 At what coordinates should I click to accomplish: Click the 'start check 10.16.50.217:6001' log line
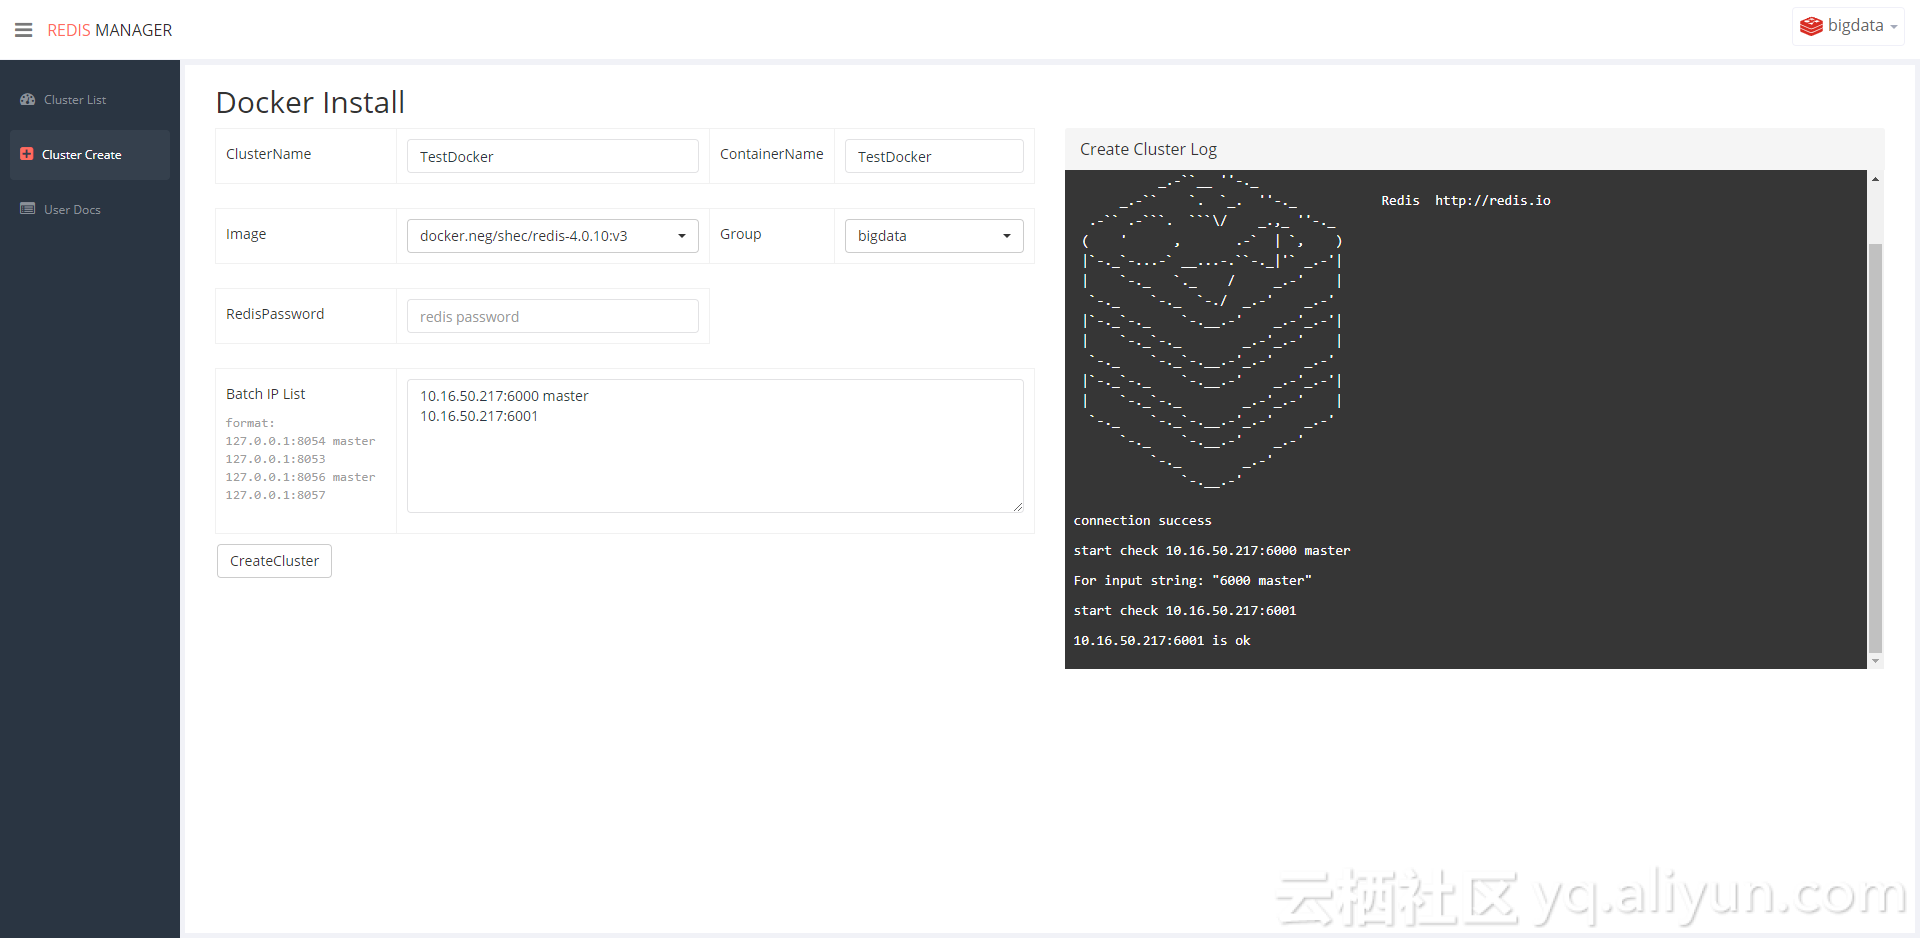tap(1185, 611)
